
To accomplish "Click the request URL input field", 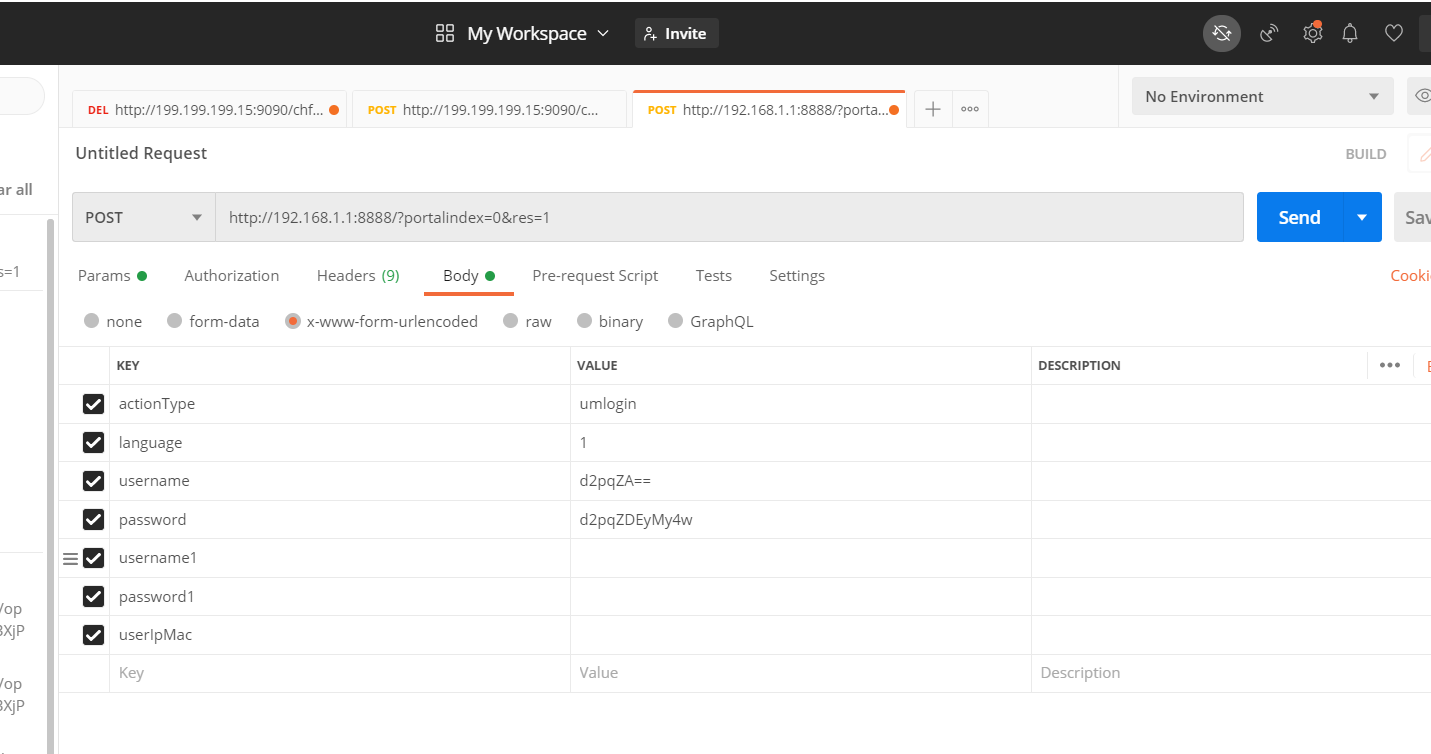I will 729,217.
